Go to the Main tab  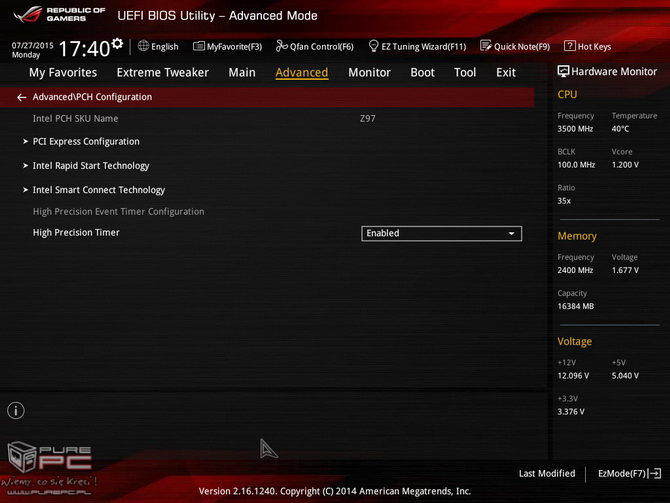point(242,72)
